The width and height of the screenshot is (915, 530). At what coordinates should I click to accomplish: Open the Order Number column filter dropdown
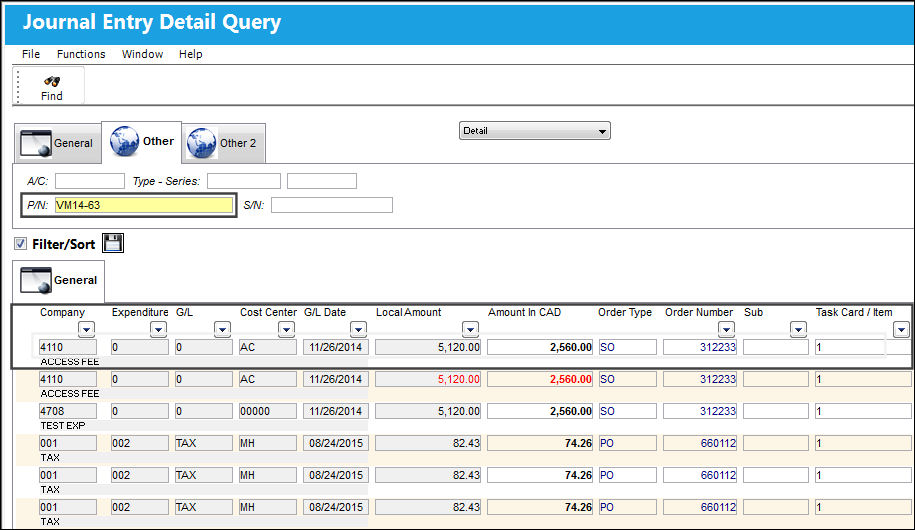point(726,330)
